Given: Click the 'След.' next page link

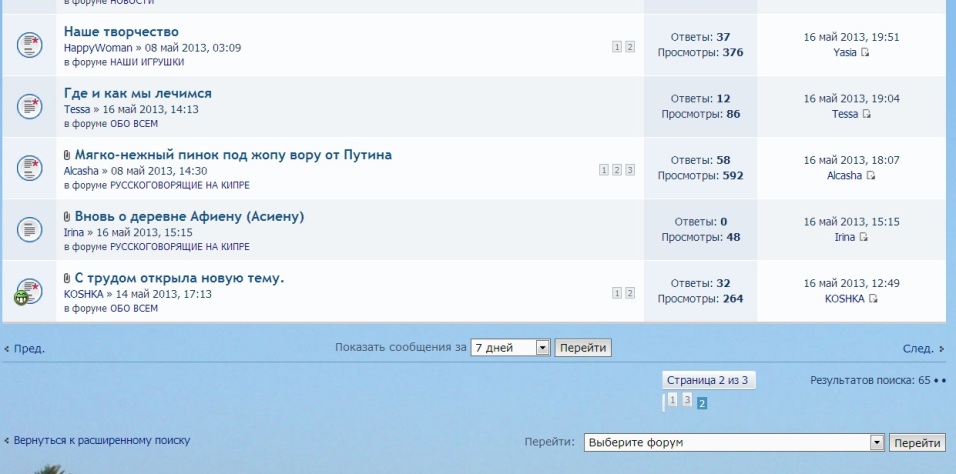Looking at the screenshot, I should (x=922, y=349).
